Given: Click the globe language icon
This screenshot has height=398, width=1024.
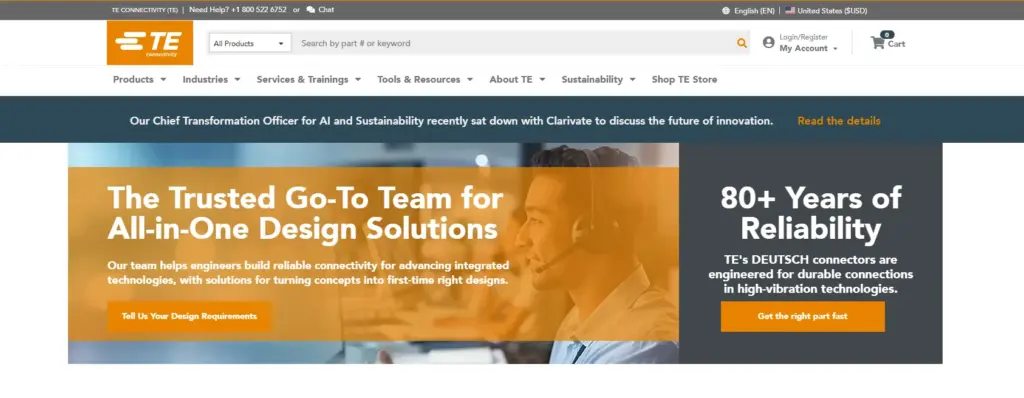Looking at the screenshot, I should [x=726, y=10].
